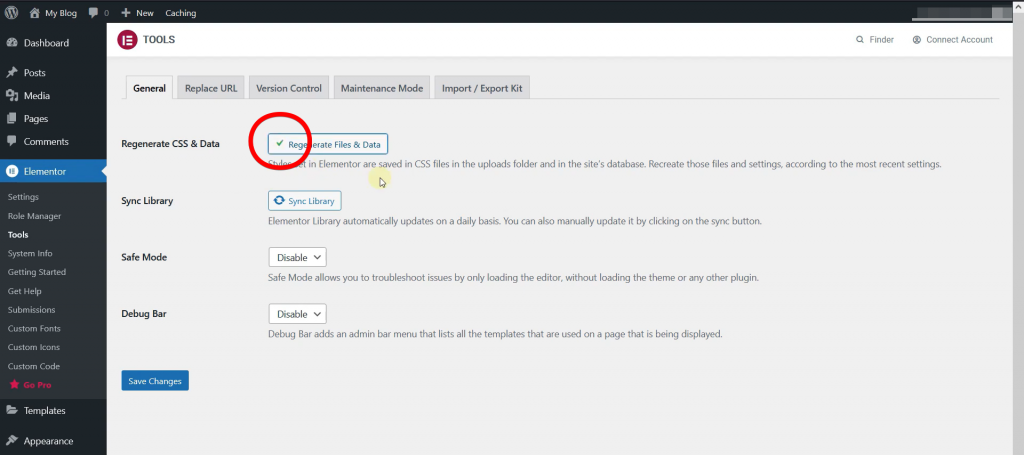Open Custom Icons submenu
1024x455 pixels.
[34, 347]
